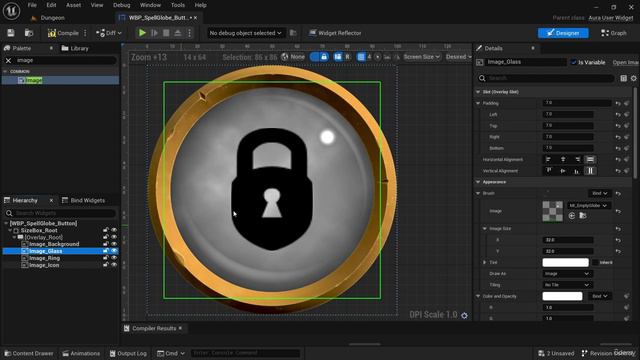
Task: Set horizontal alignment to fill
Action: click(x=590, y=160)
